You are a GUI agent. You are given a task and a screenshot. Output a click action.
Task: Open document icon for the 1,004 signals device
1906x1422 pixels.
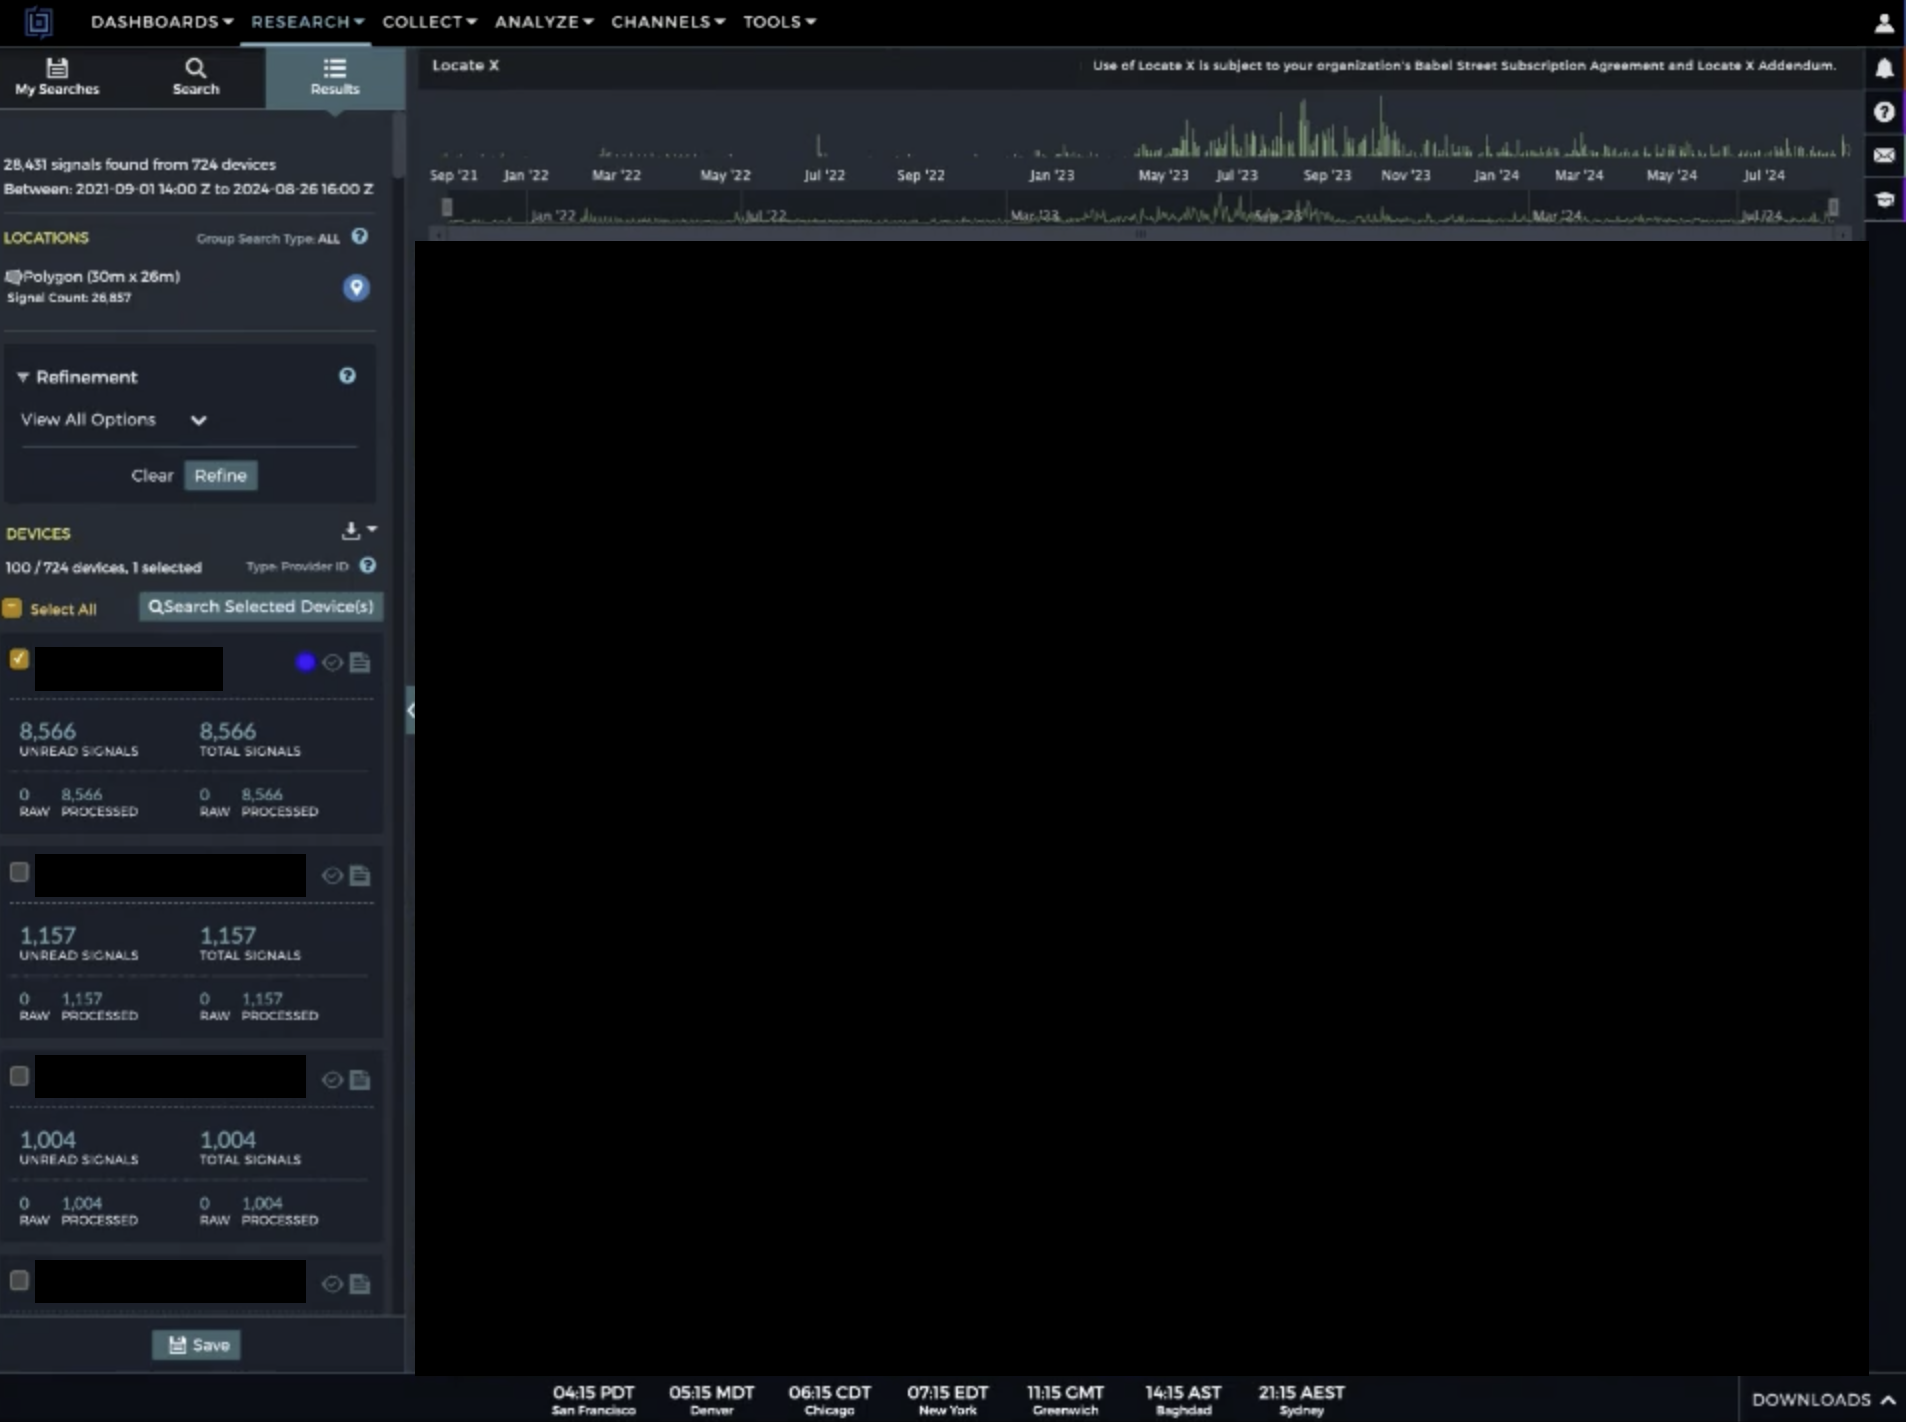(360, 1080)
